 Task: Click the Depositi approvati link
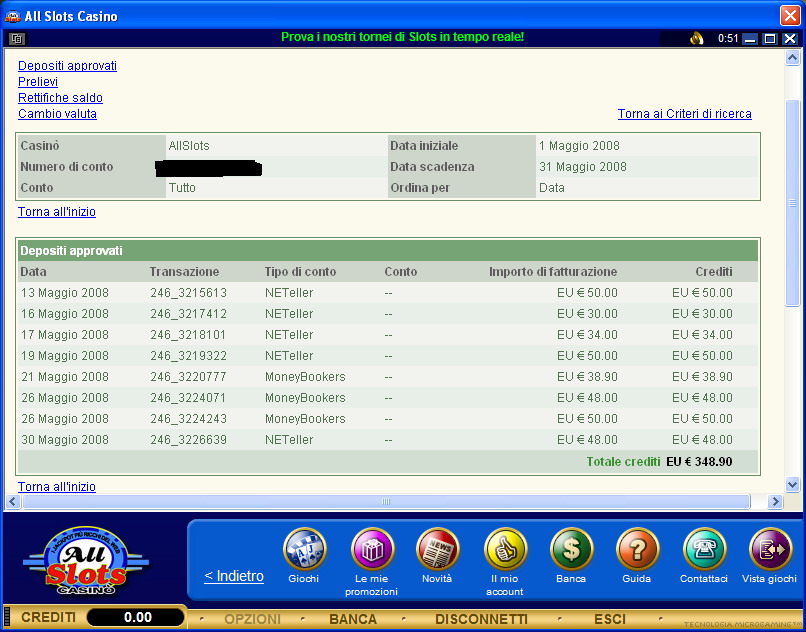pyautogui.click(x=67, y=66)
